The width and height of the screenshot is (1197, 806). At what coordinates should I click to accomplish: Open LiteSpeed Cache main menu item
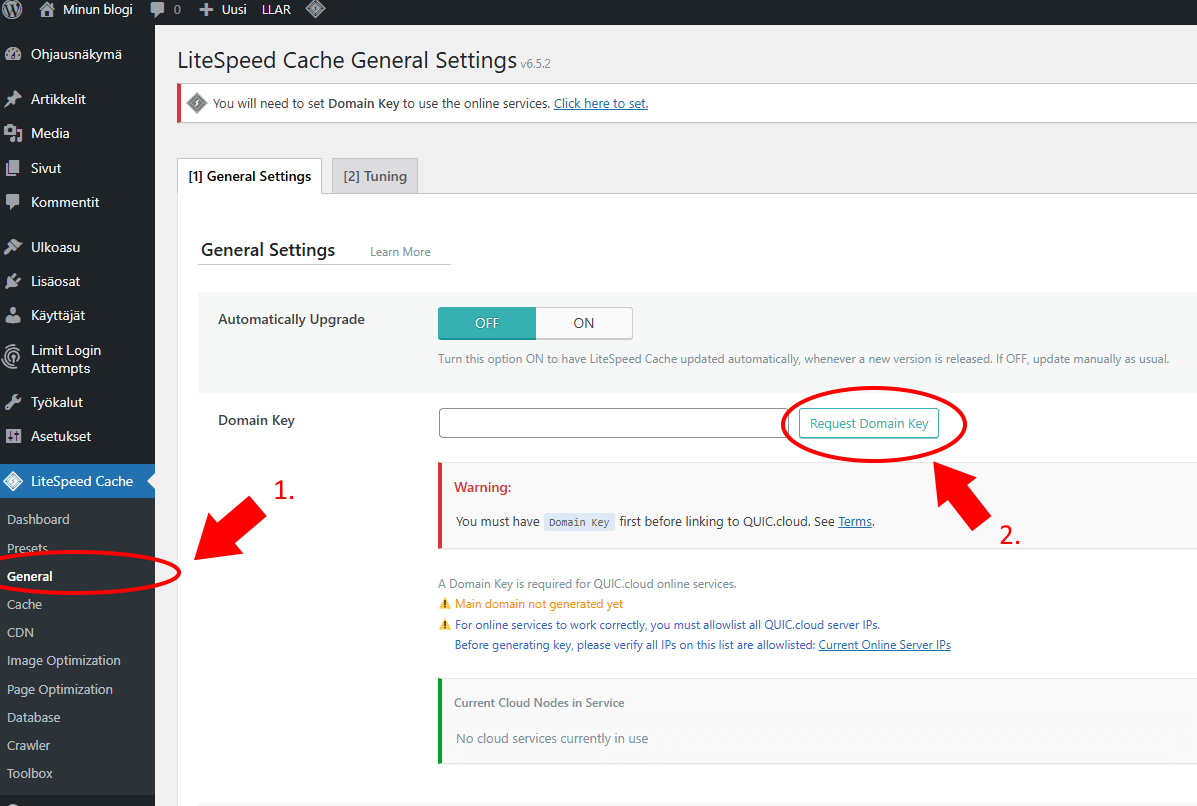coord(82,482)
